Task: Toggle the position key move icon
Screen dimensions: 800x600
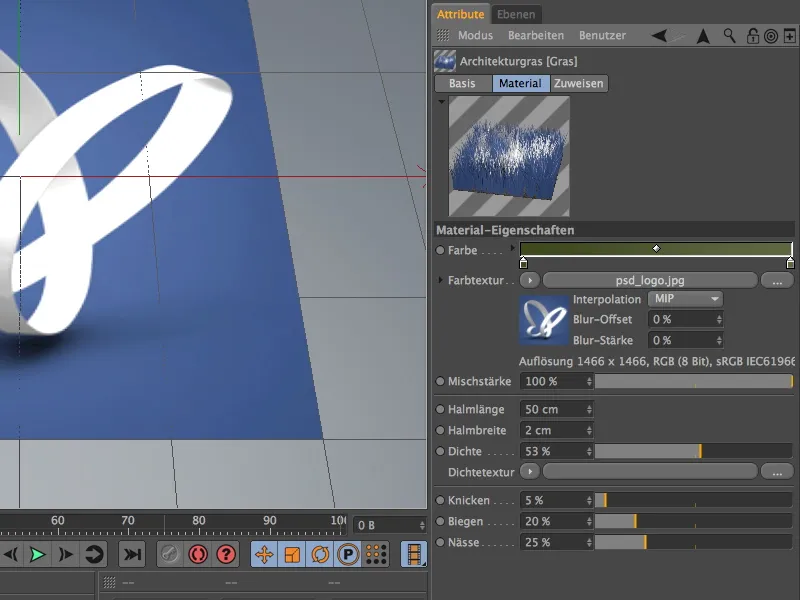Action: tap(264, 555)
